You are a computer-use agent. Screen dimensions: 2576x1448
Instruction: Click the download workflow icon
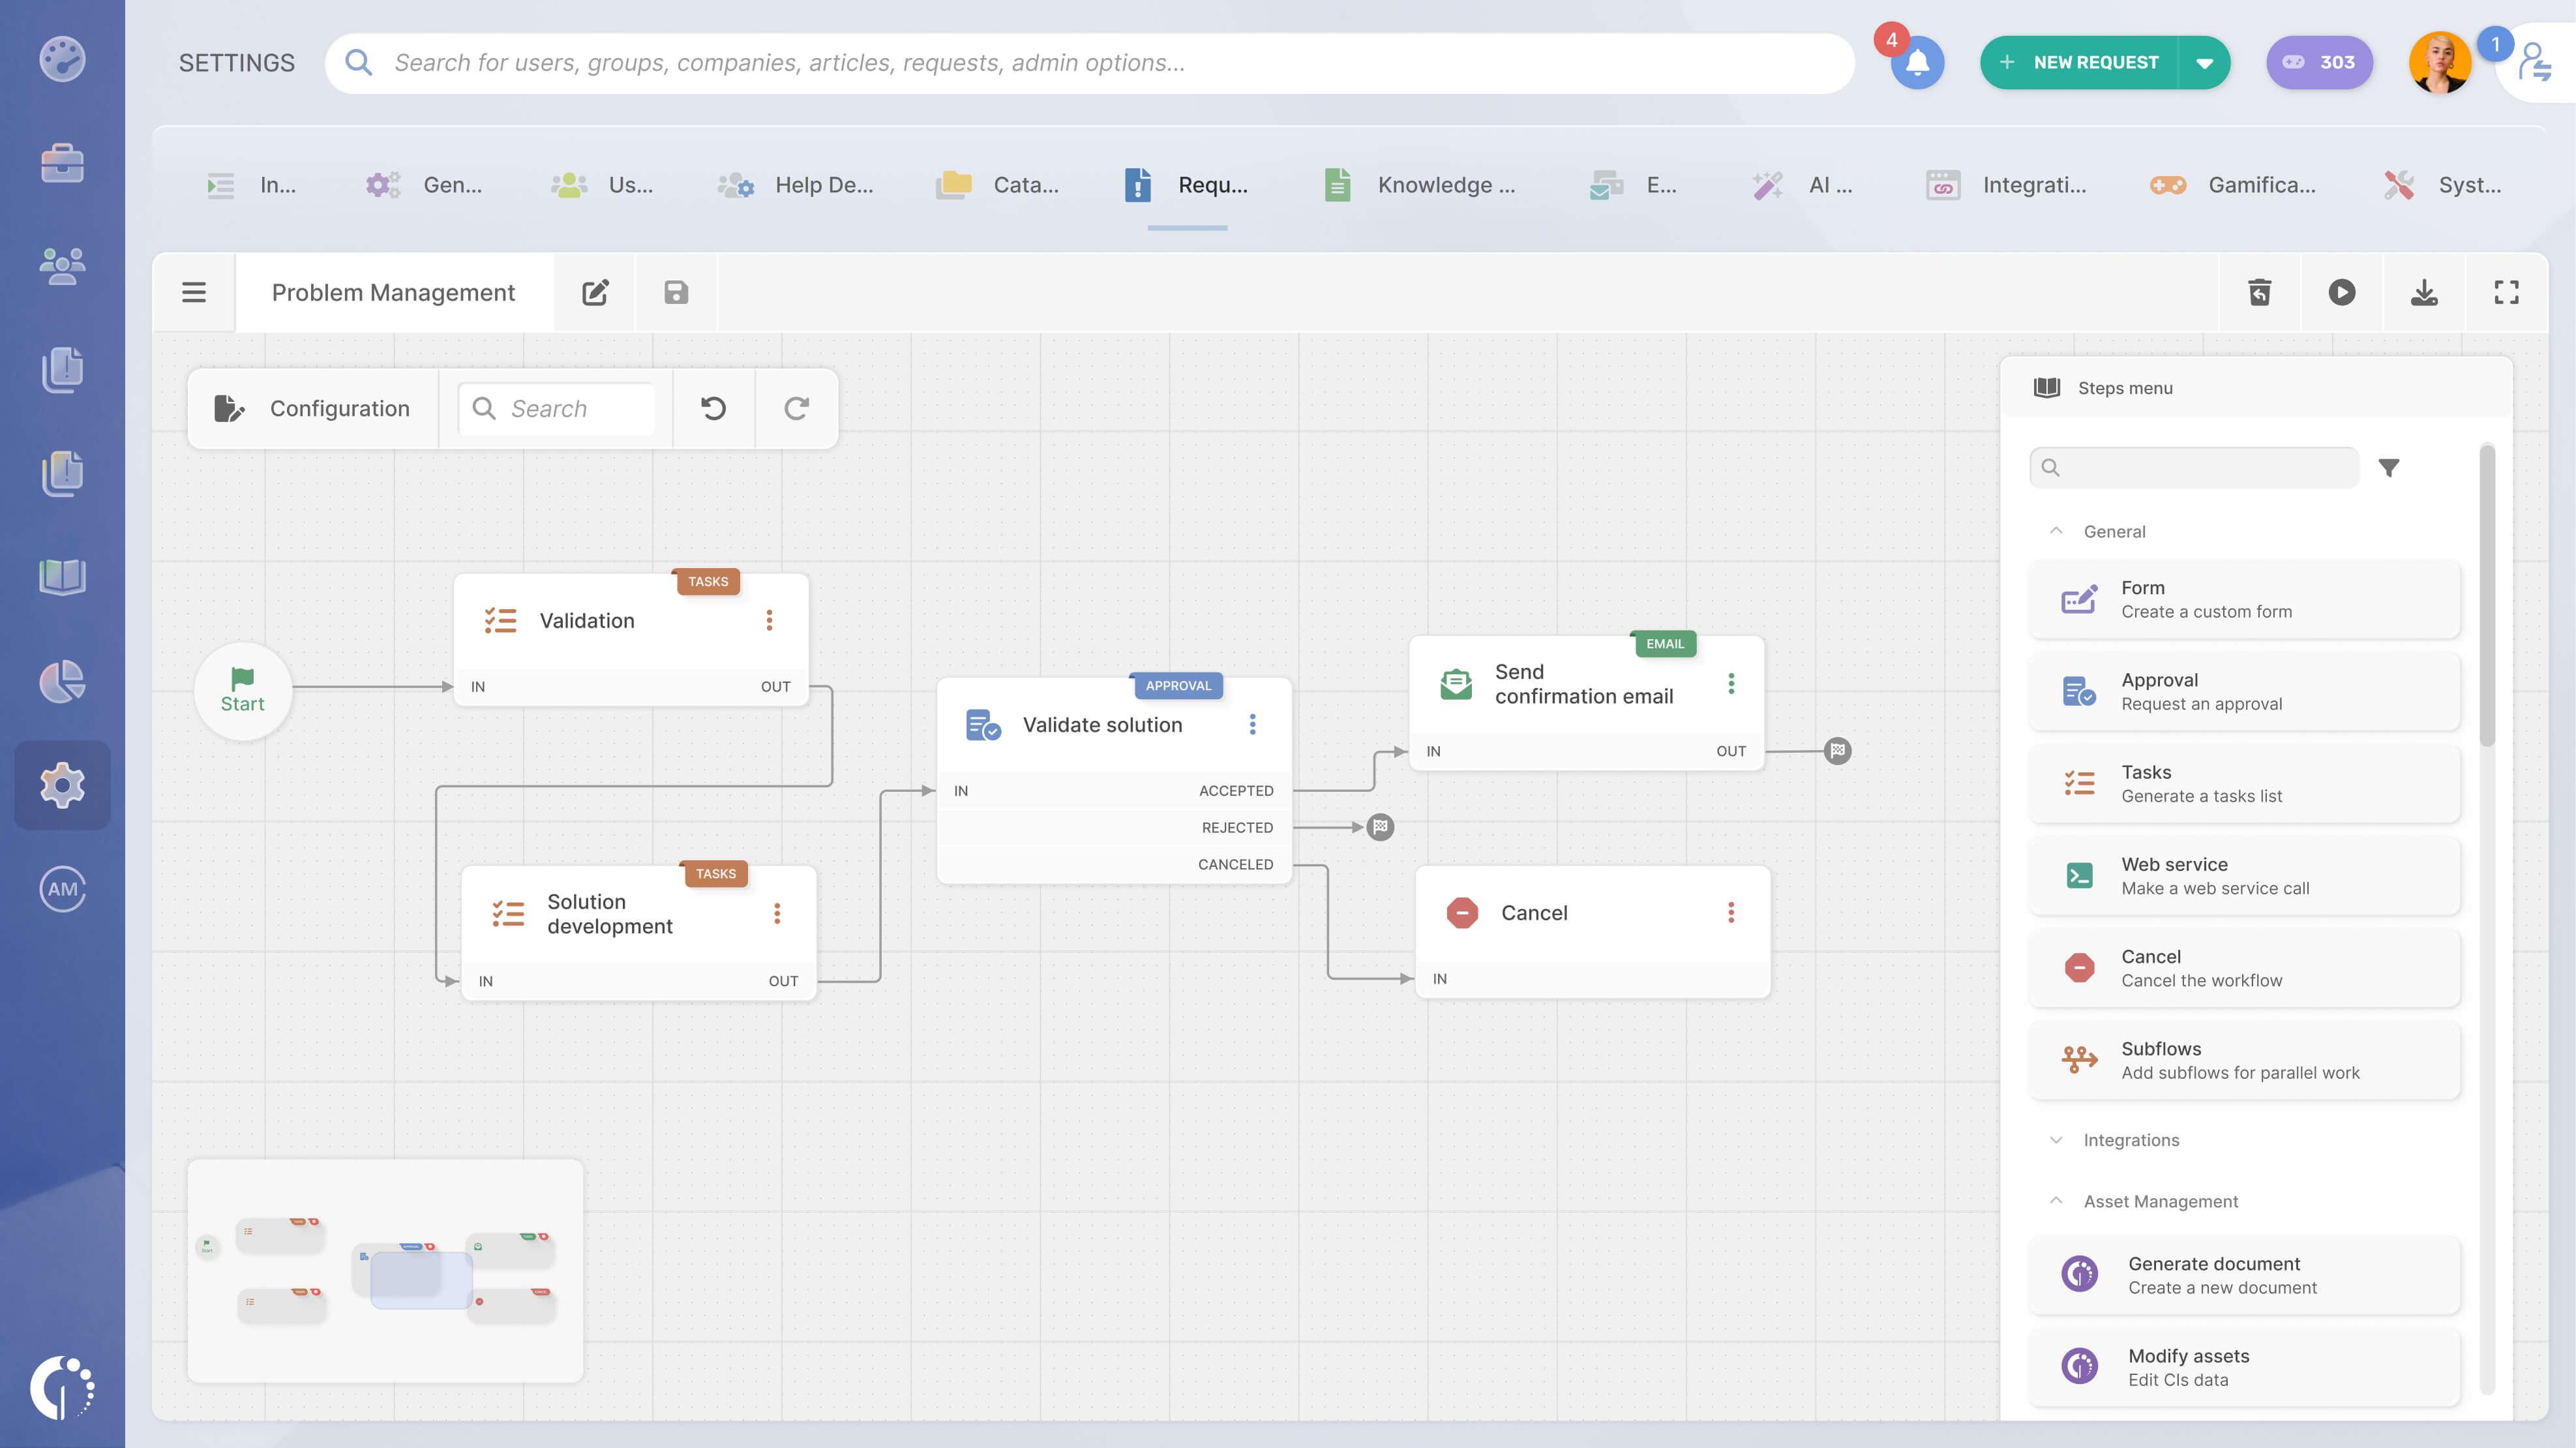[2424, 292]
